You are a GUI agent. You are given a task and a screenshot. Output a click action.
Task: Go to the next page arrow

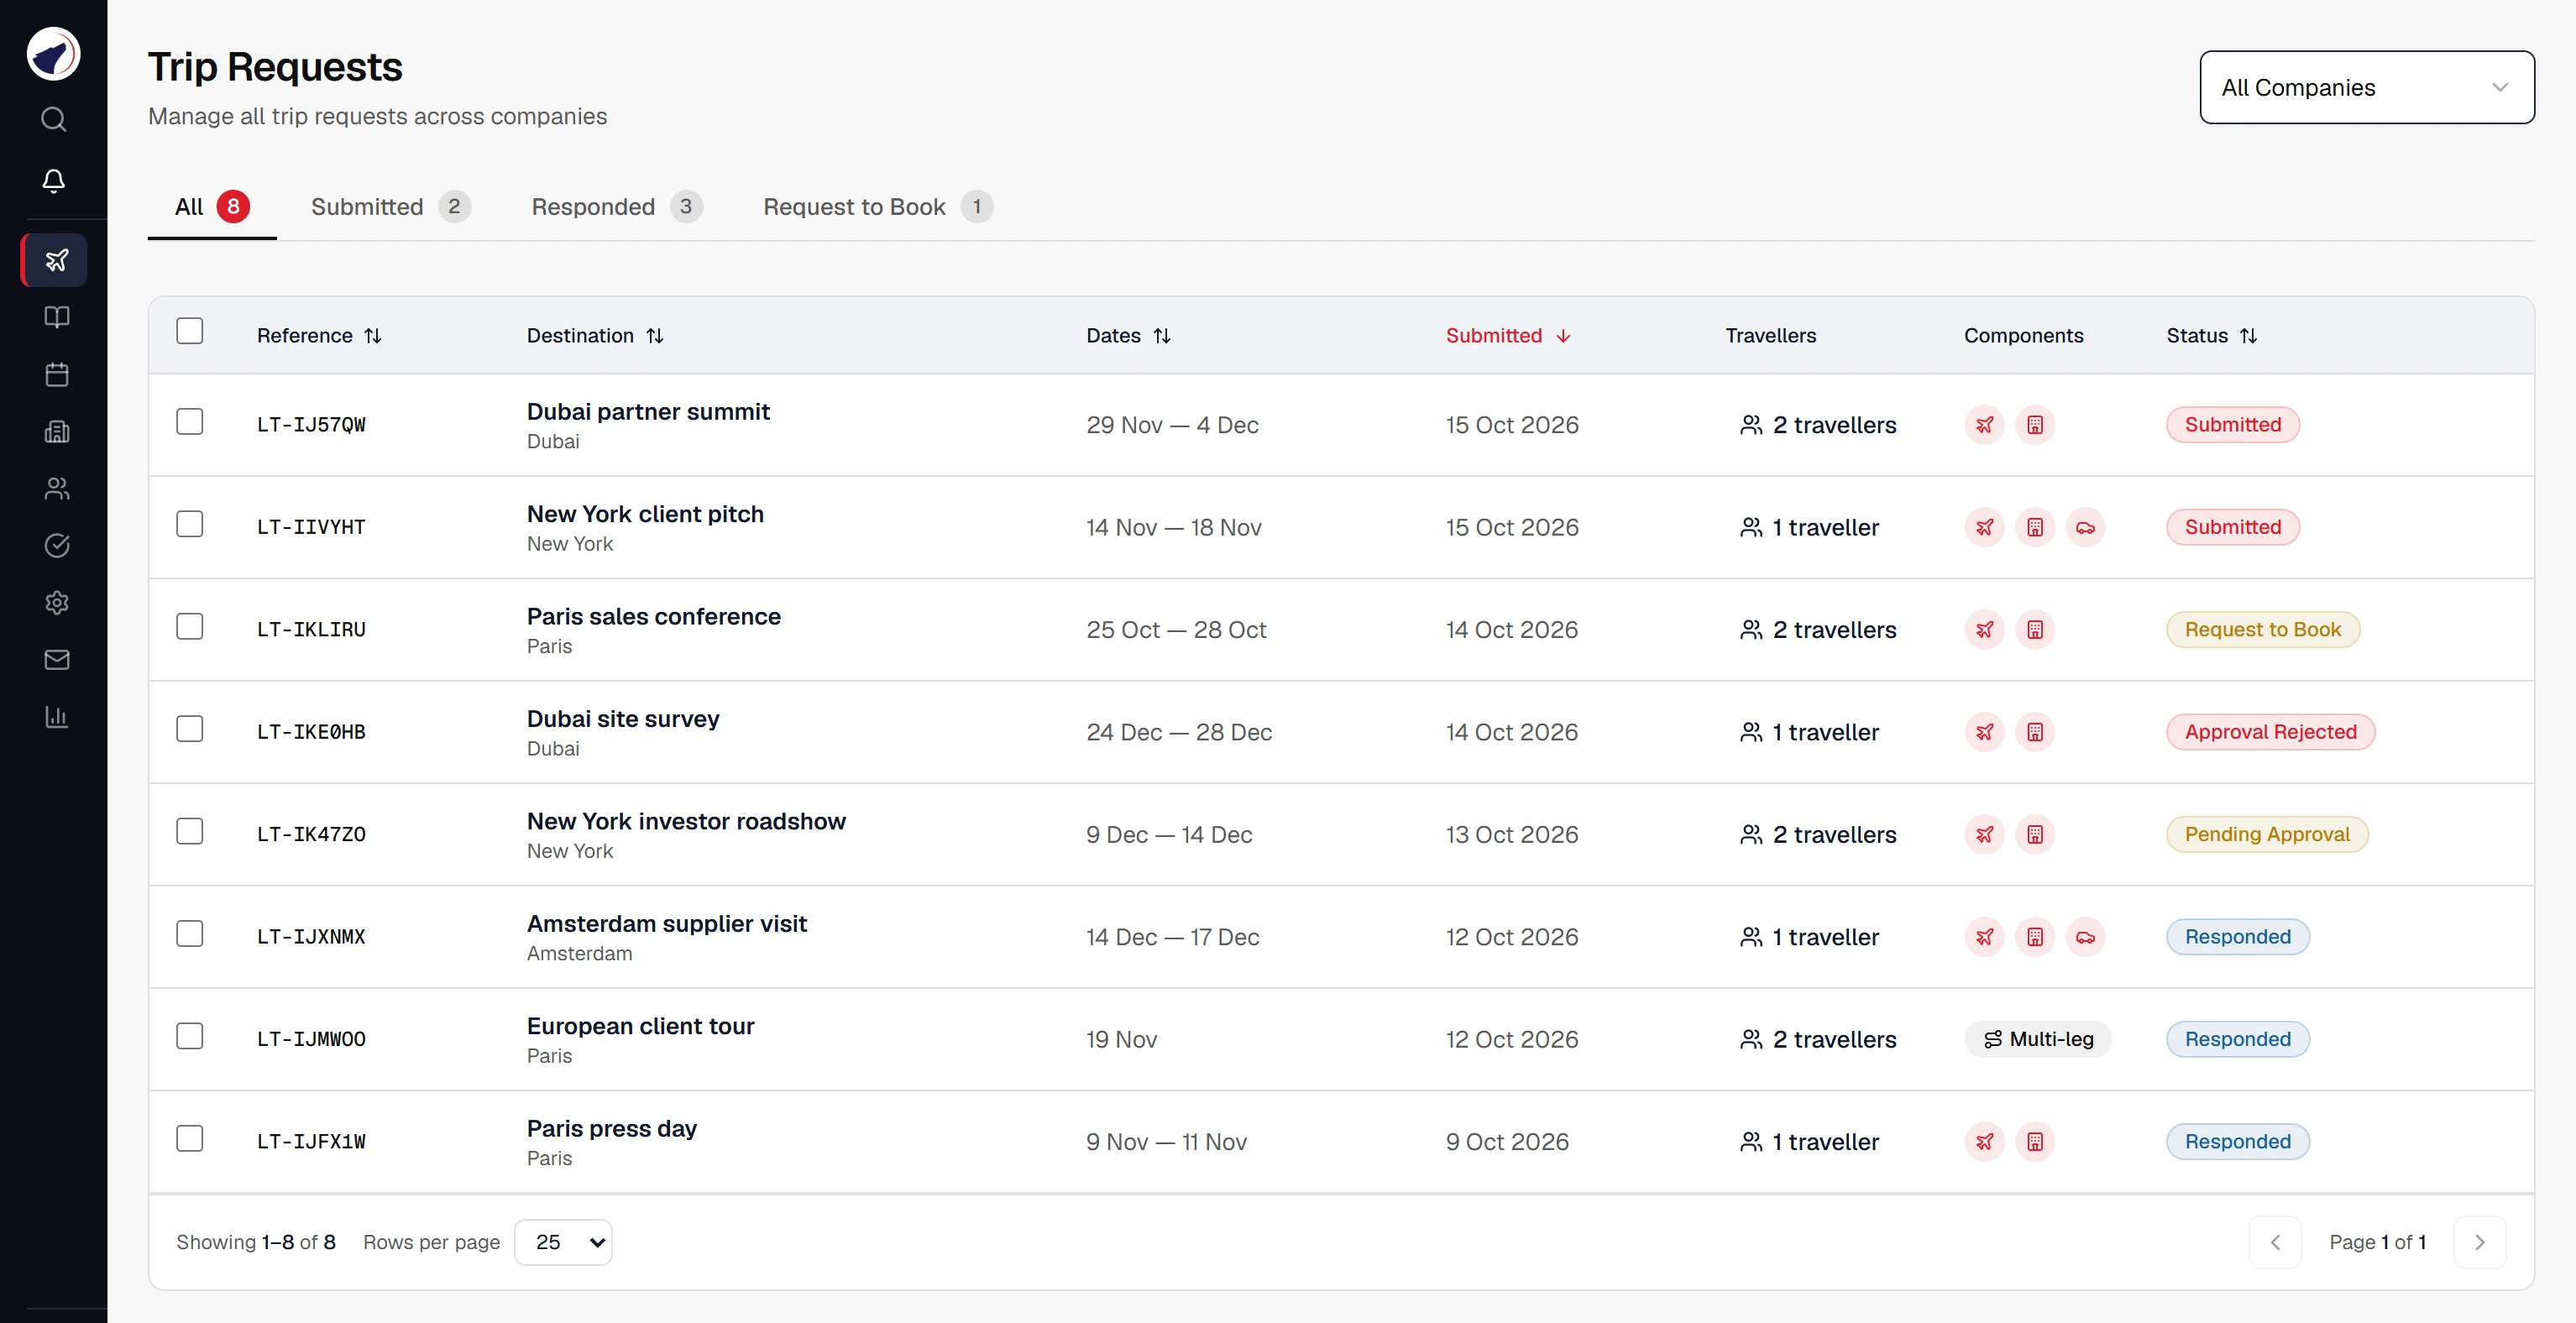(x=2479, y=1242)
